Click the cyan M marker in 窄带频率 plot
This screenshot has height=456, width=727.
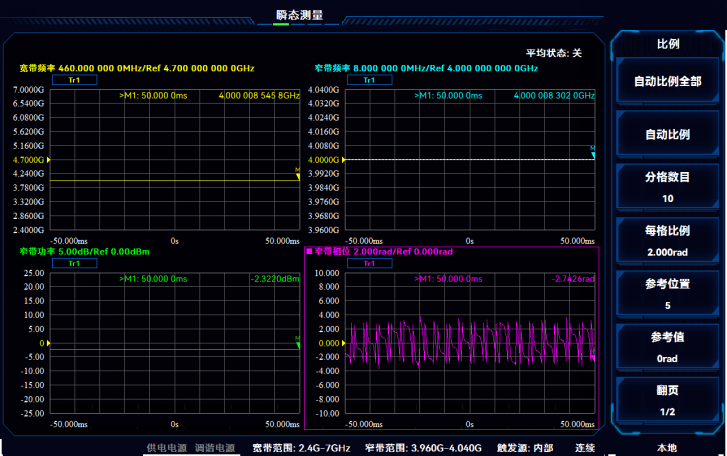pos(593,152)
